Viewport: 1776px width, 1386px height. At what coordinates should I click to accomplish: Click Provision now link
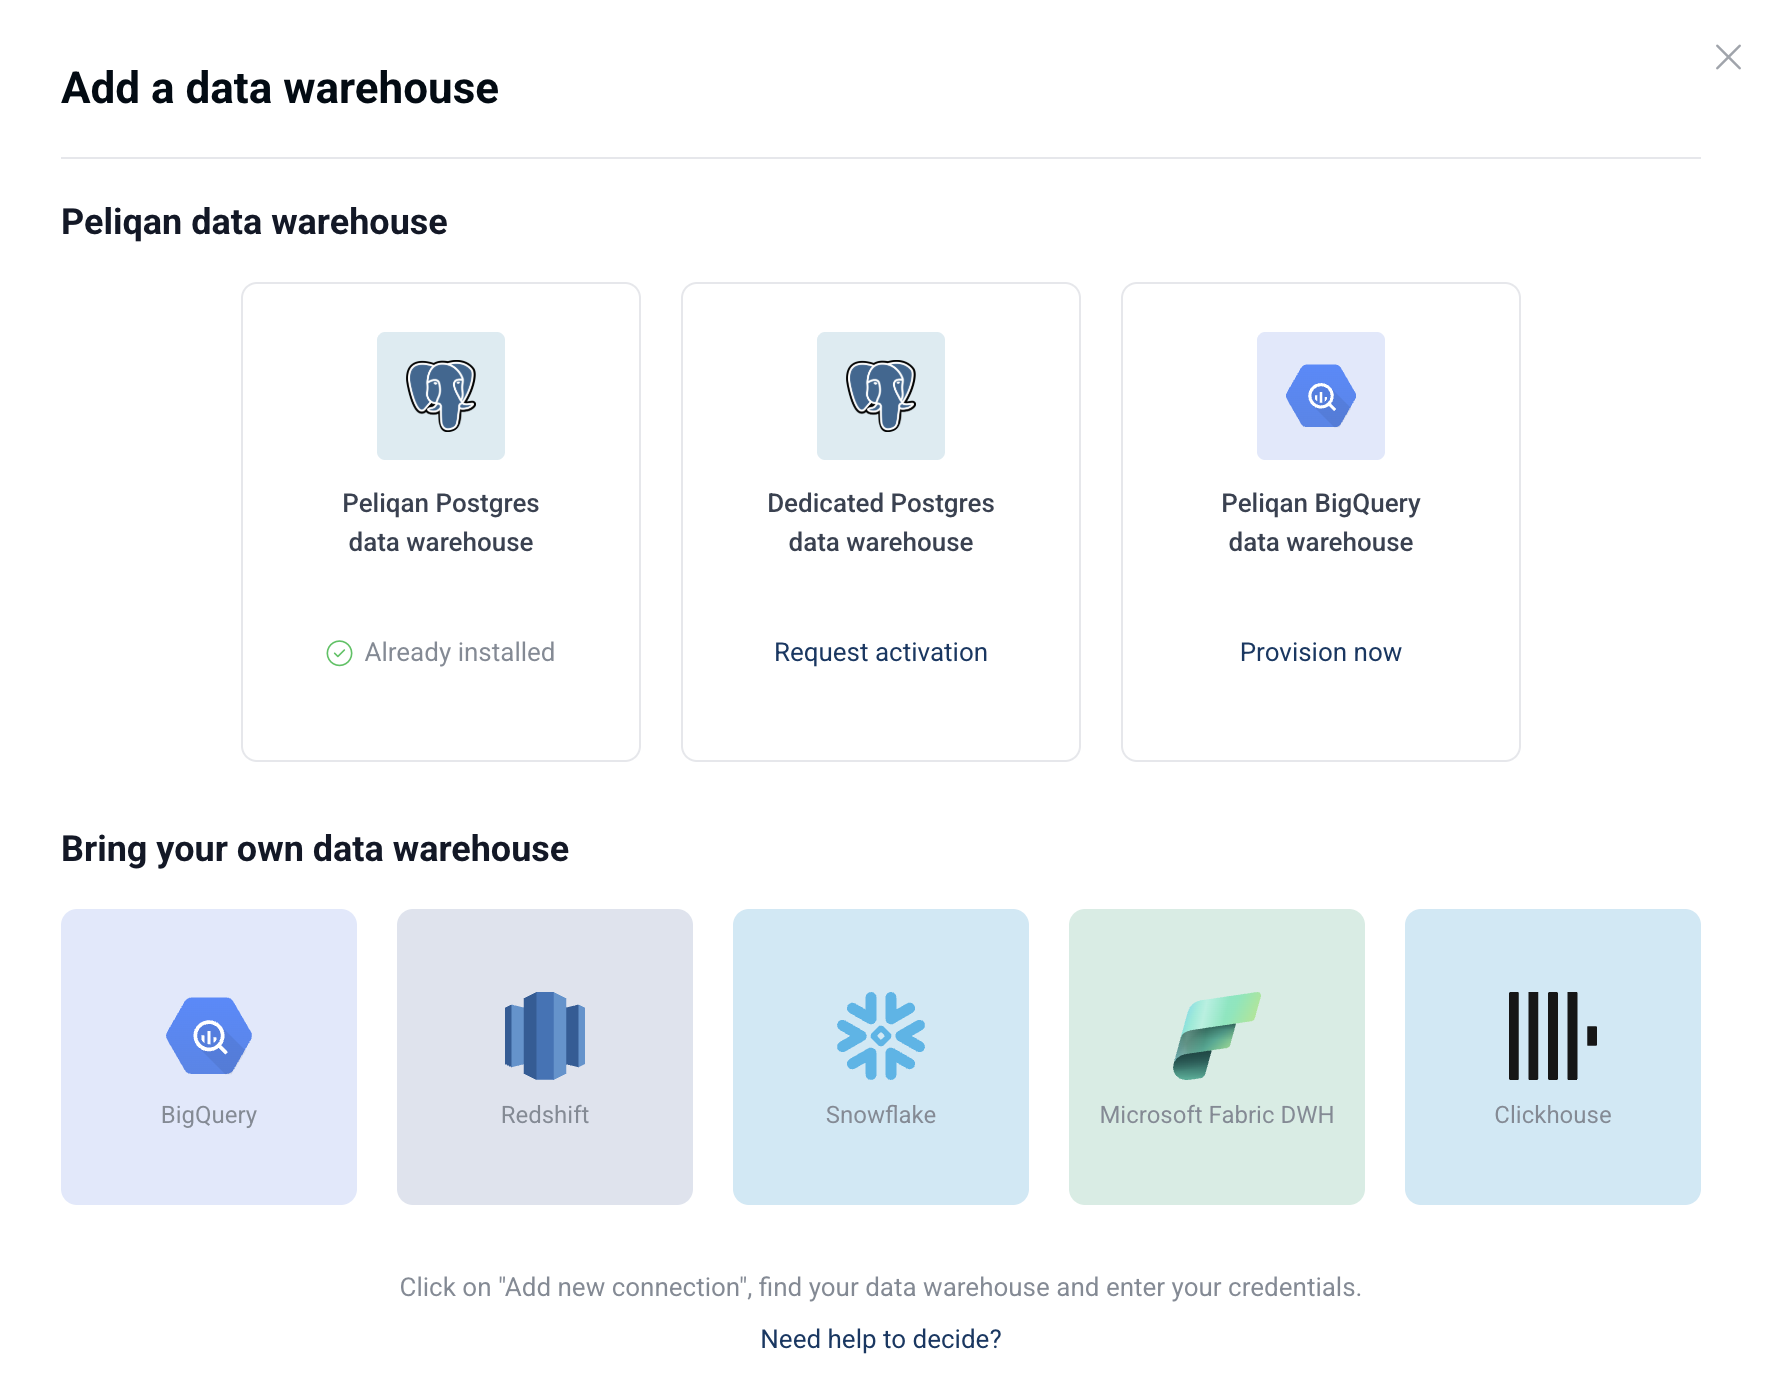click(x=1321, y=652)
